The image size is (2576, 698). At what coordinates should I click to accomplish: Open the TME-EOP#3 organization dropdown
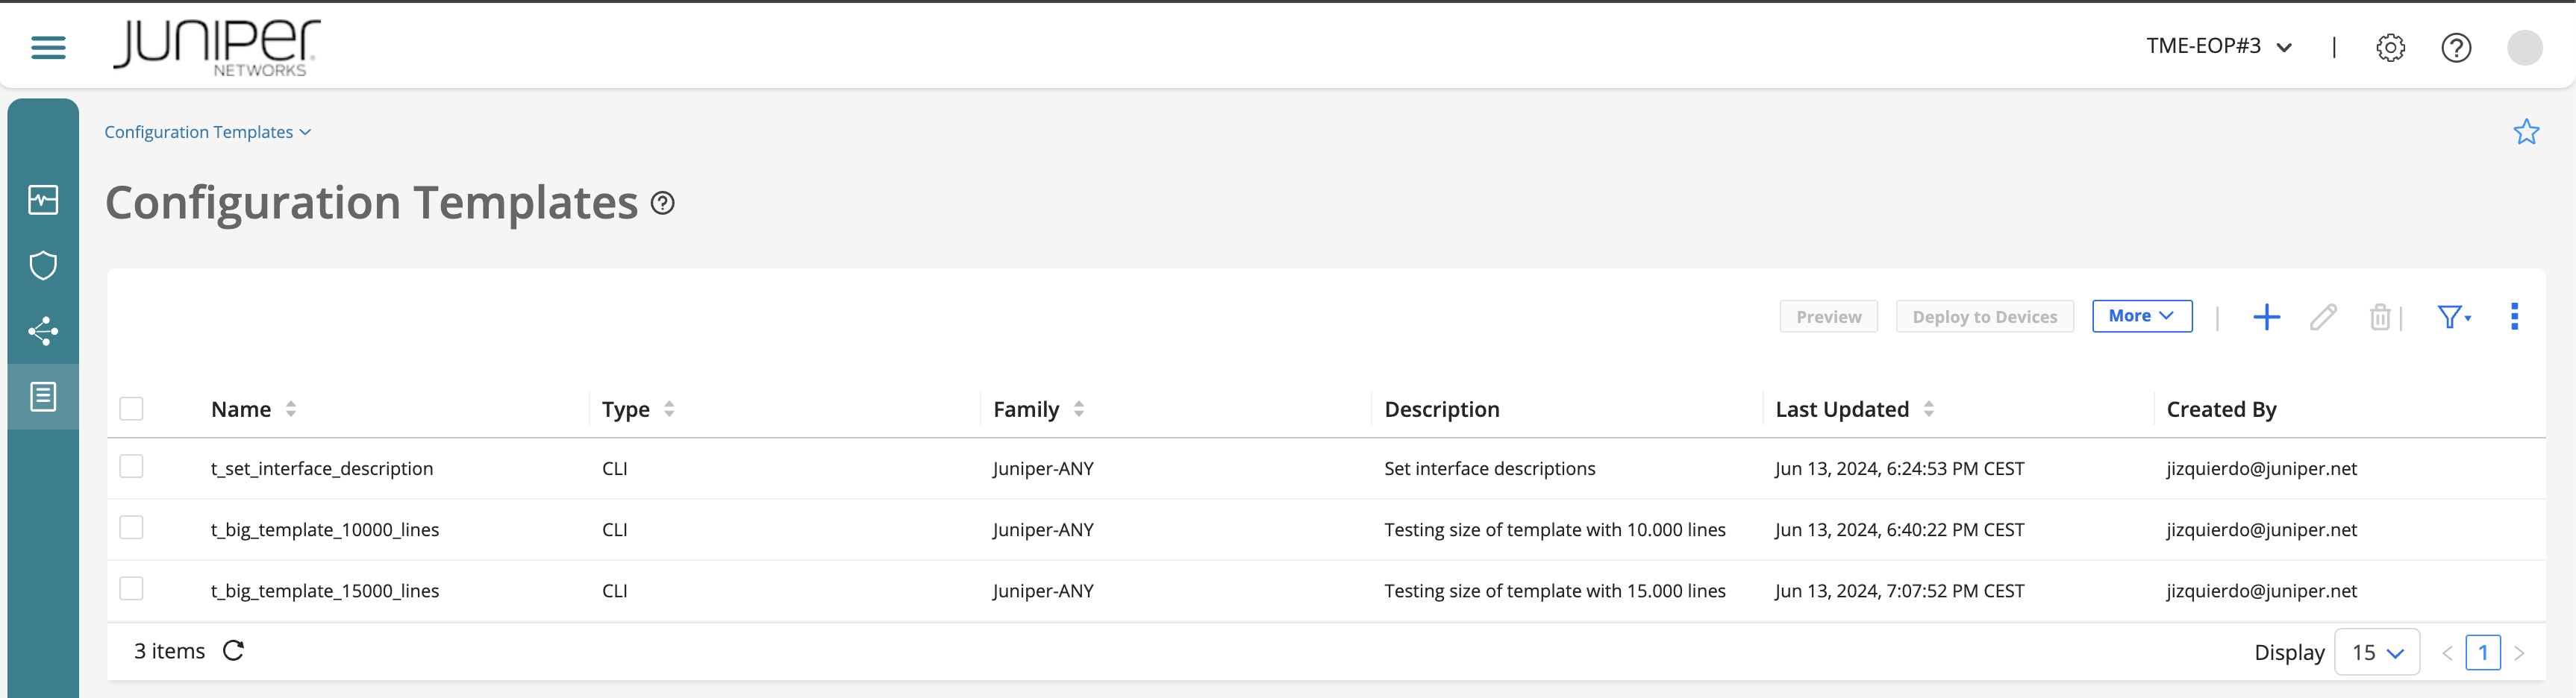[x=2219, y=46]
